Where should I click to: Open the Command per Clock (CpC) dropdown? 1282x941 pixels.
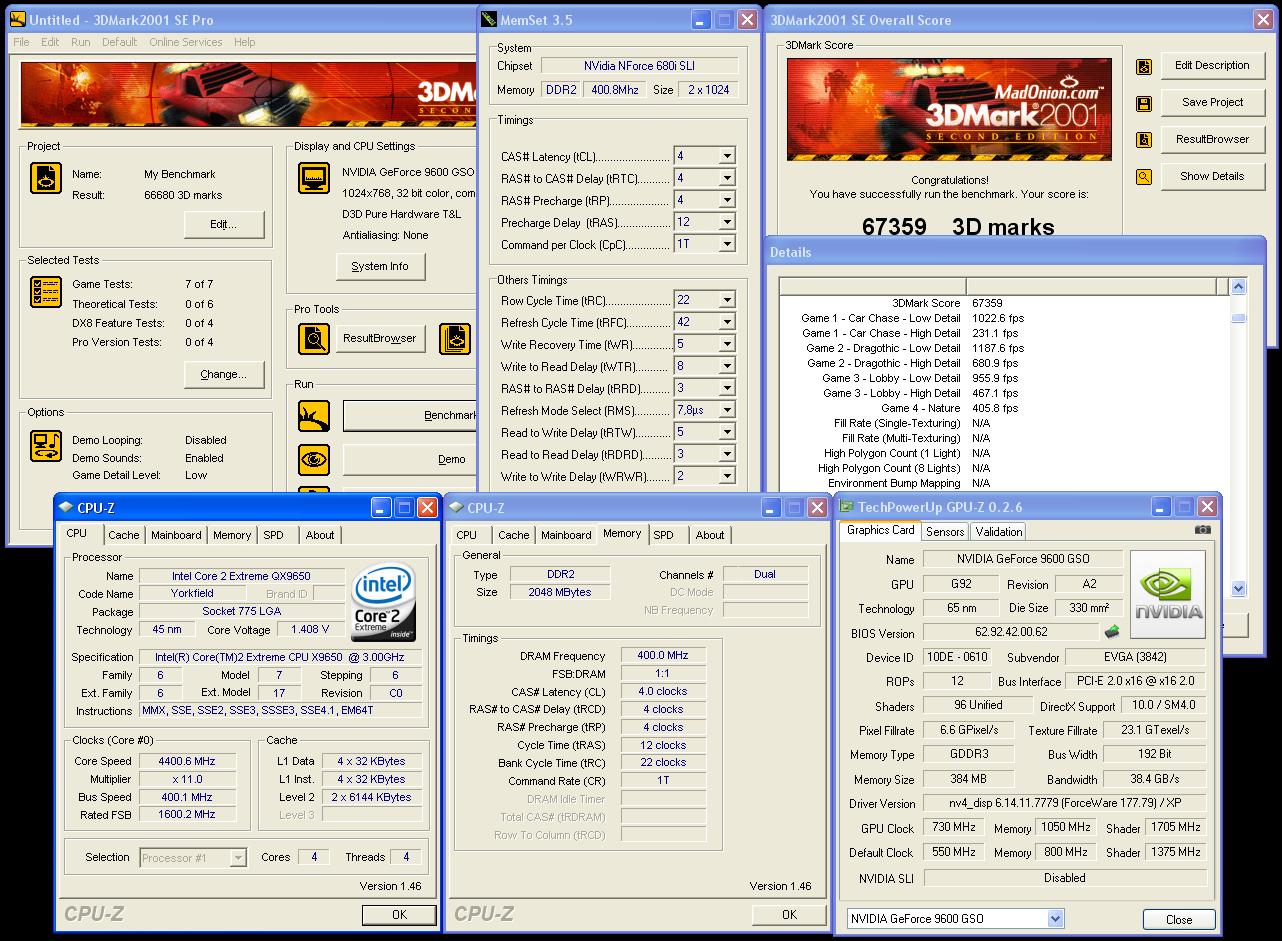tap(727, 244)
